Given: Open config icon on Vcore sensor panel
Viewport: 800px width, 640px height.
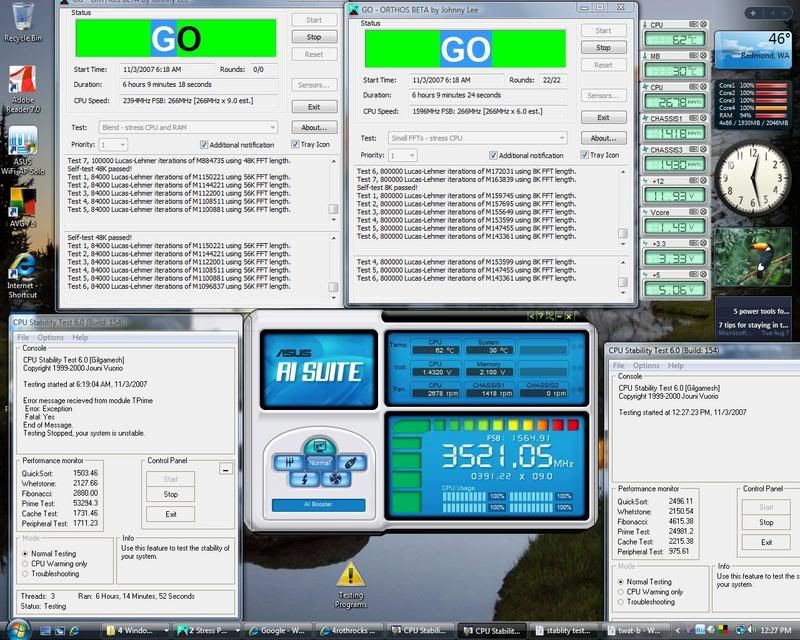Looking at the screenshot, I should pyautogui.click(x=694, y=212).
